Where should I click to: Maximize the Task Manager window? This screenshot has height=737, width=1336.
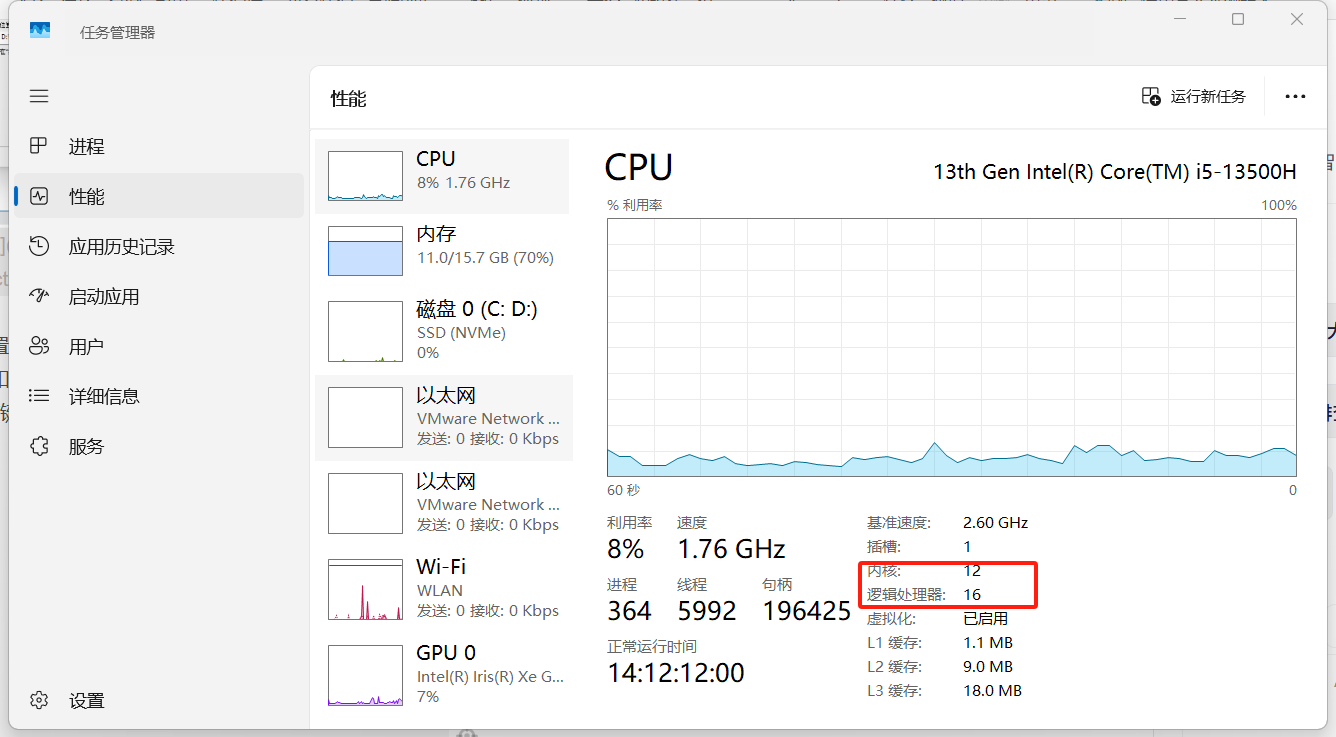[x=1238, y=19]
